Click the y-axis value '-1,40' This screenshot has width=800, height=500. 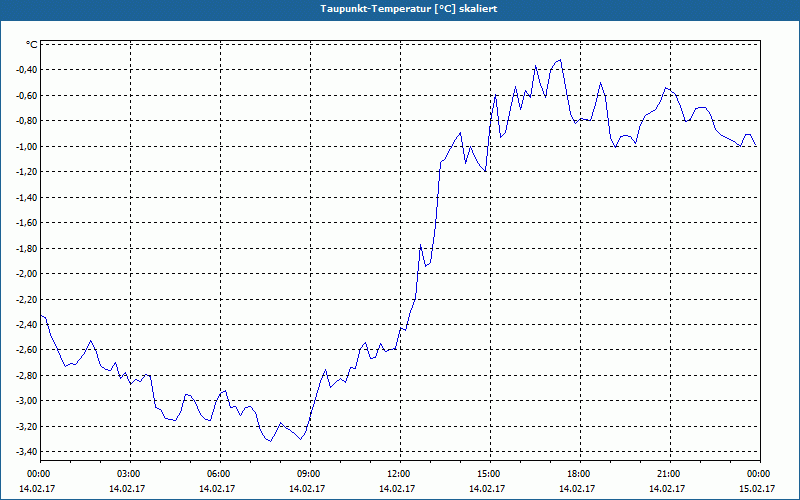(x=28, y=197)
